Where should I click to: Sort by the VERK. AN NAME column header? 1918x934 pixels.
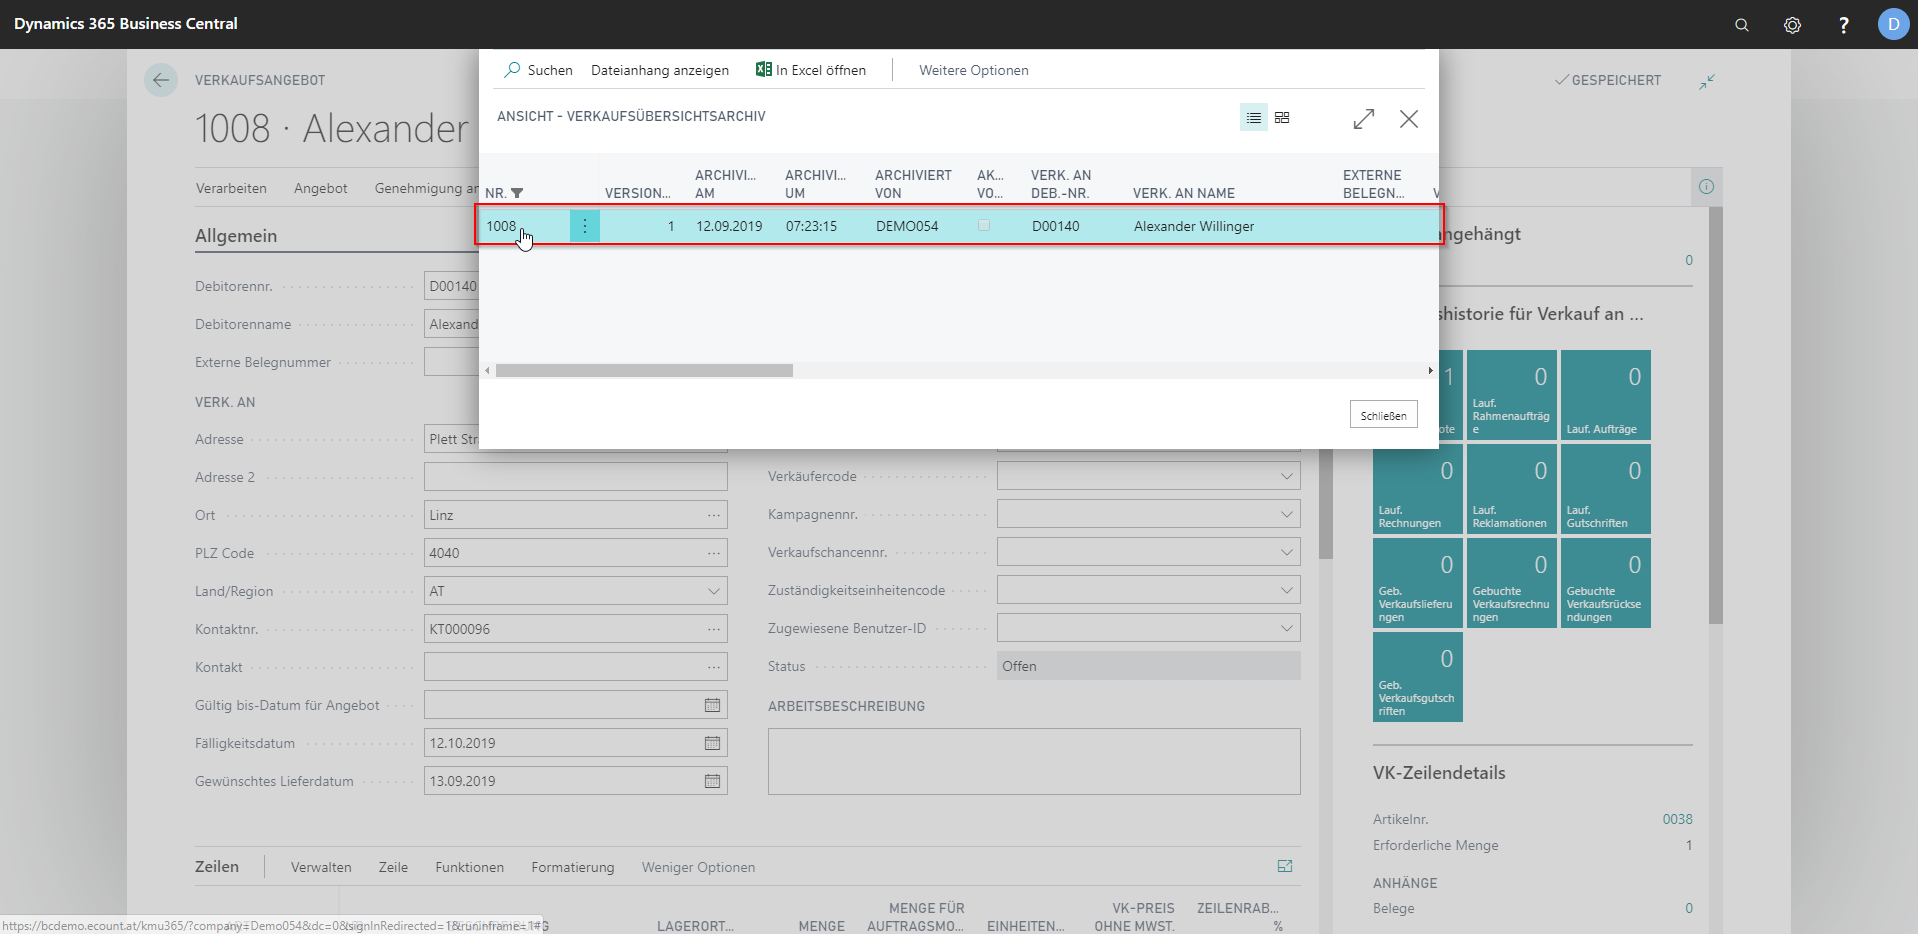pos(1184,193)
